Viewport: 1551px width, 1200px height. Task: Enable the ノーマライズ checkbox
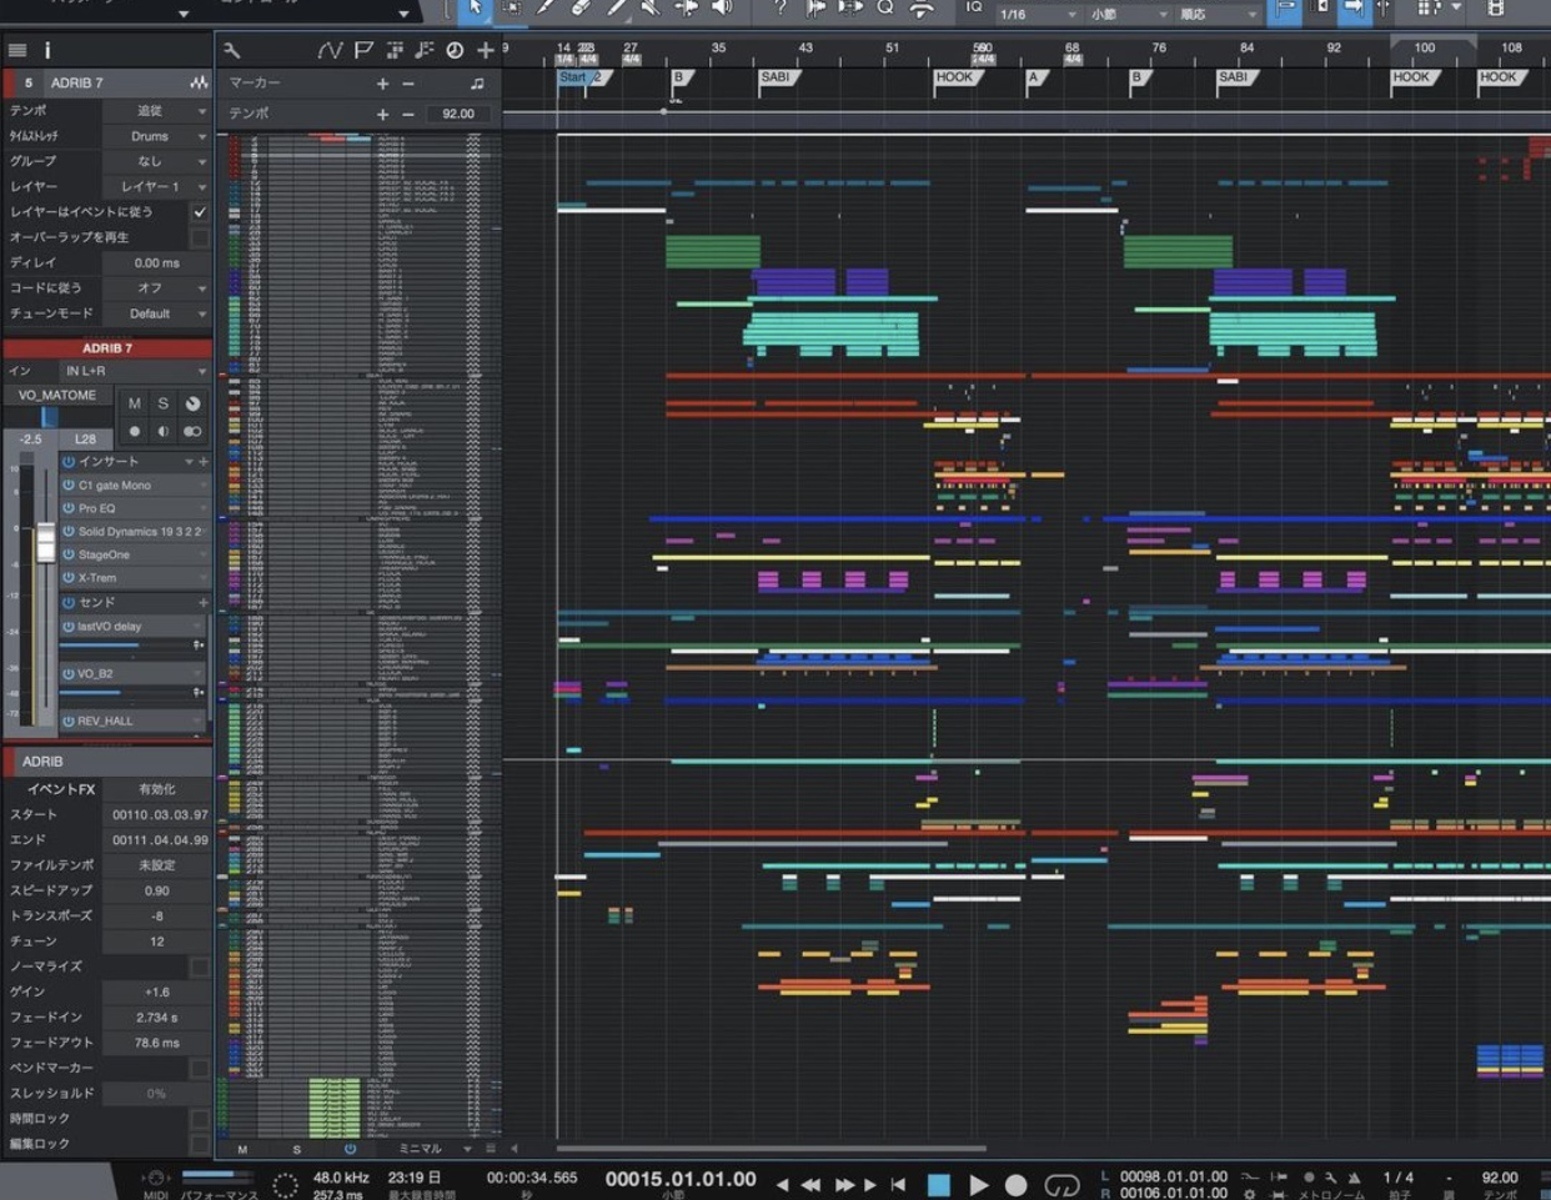200,967
